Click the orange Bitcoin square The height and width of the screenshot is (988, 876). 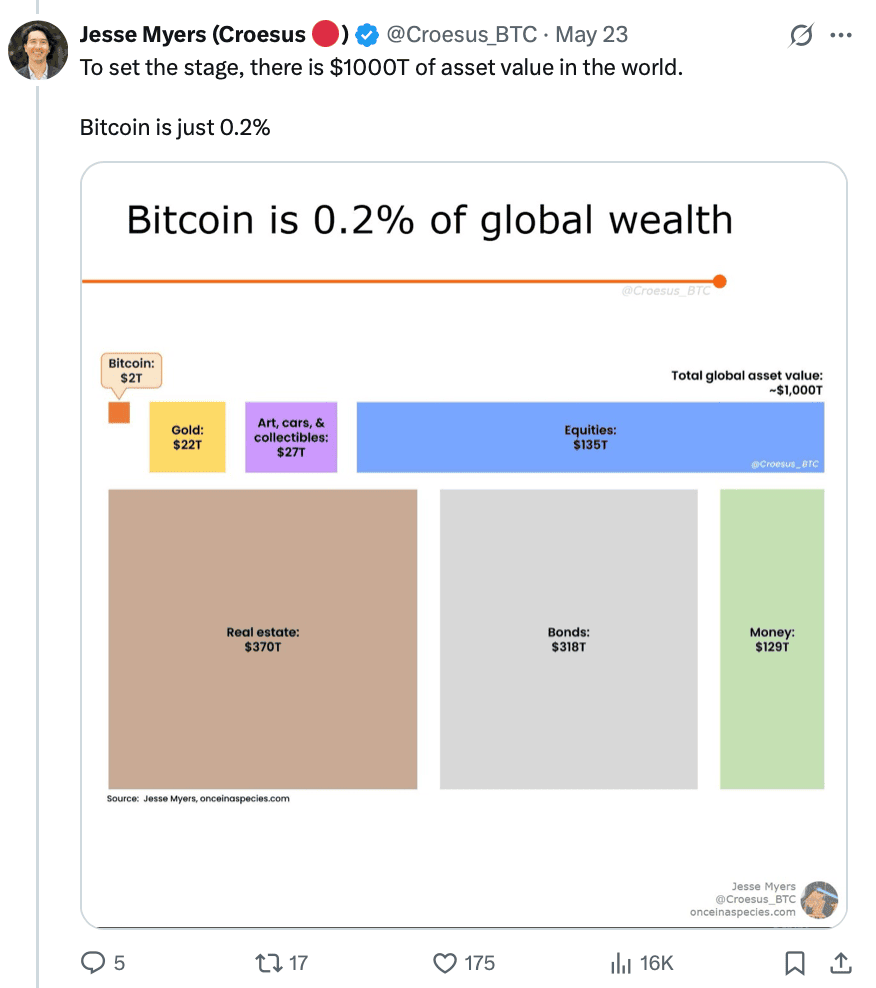(x=119, y=412)
